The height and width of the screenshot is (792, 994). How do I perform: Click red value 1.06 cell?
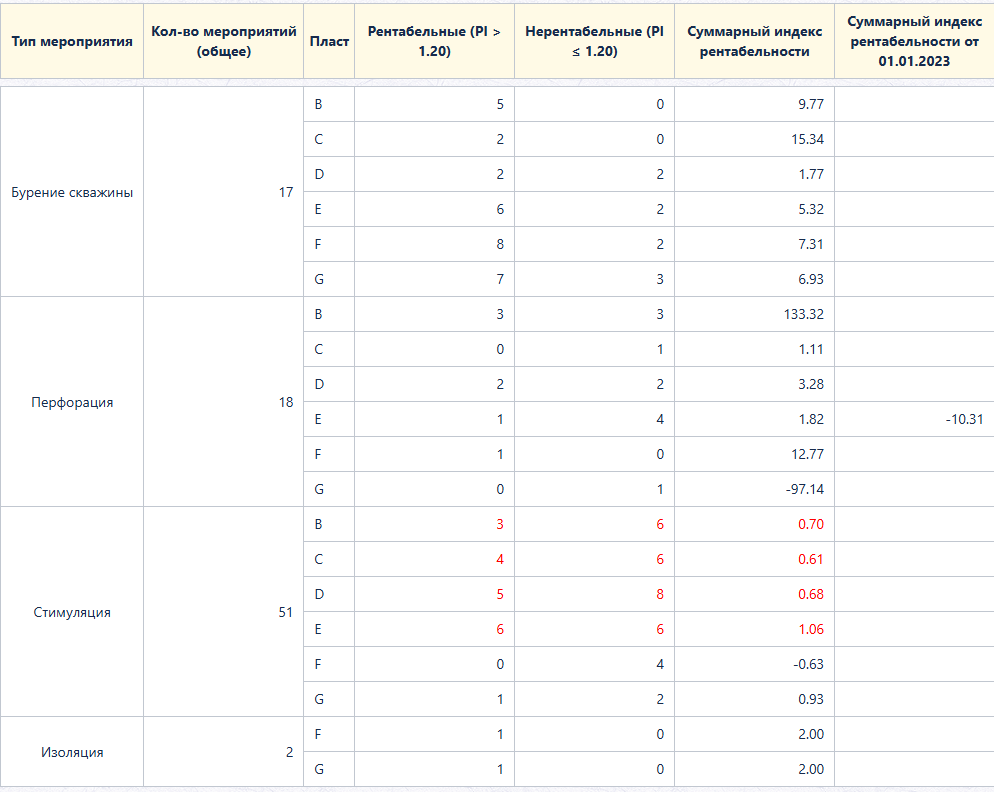[x=754, y=629]
